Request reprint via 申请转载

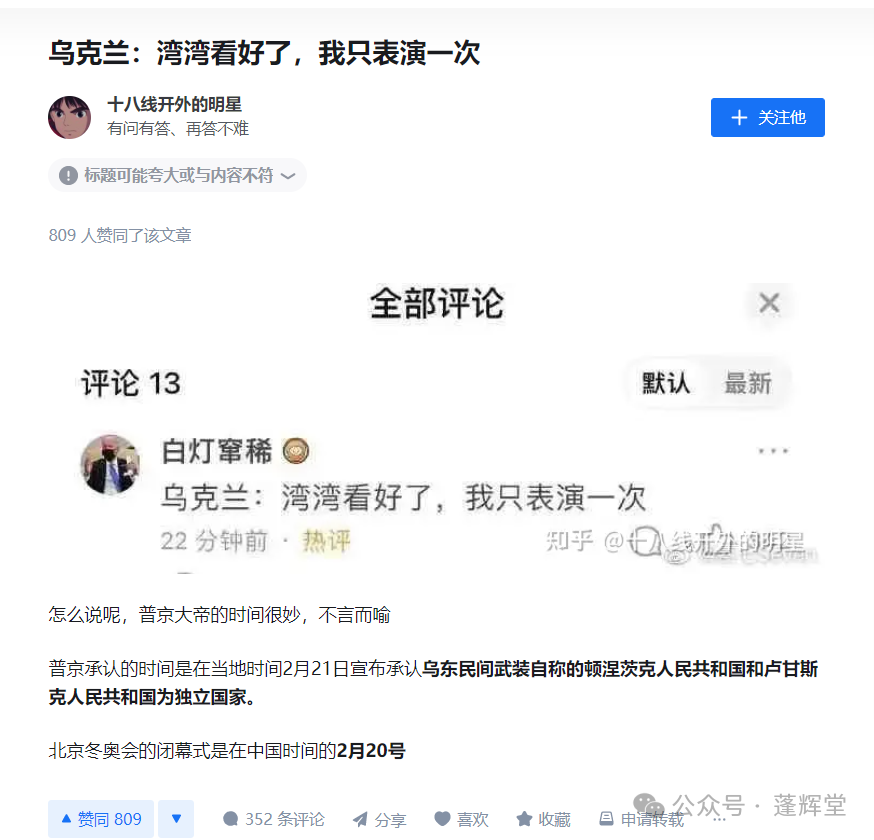[x=641, y=819]
